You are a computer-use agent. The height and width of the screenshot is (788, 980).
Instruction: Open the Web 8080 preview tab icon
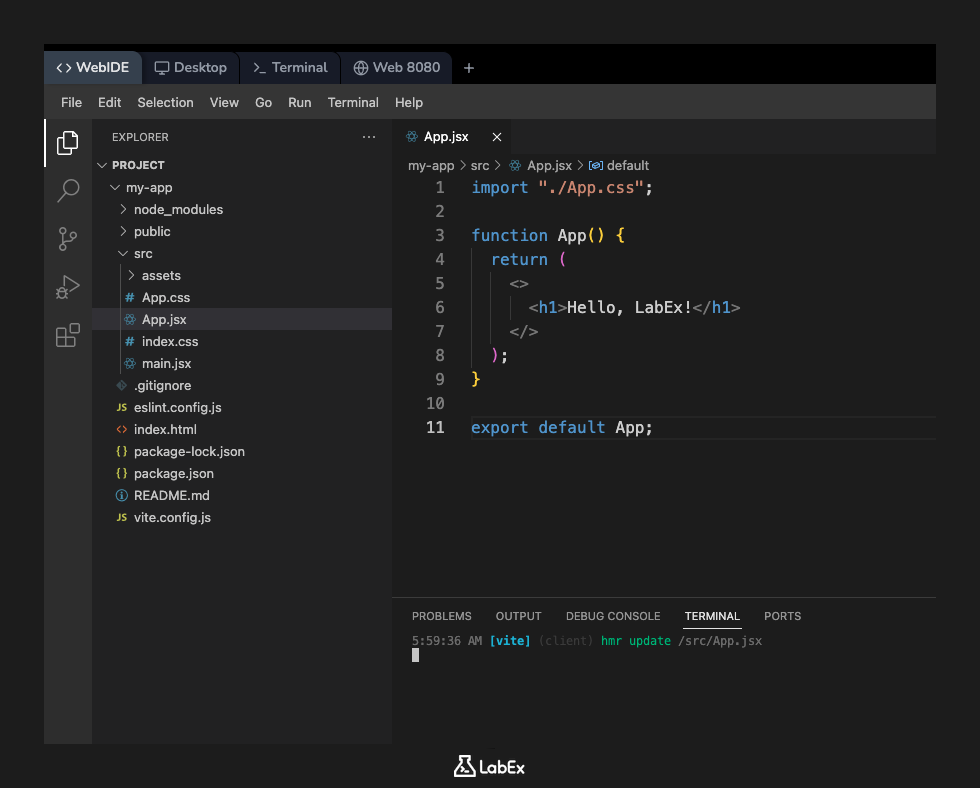click(x=360, y=67)
